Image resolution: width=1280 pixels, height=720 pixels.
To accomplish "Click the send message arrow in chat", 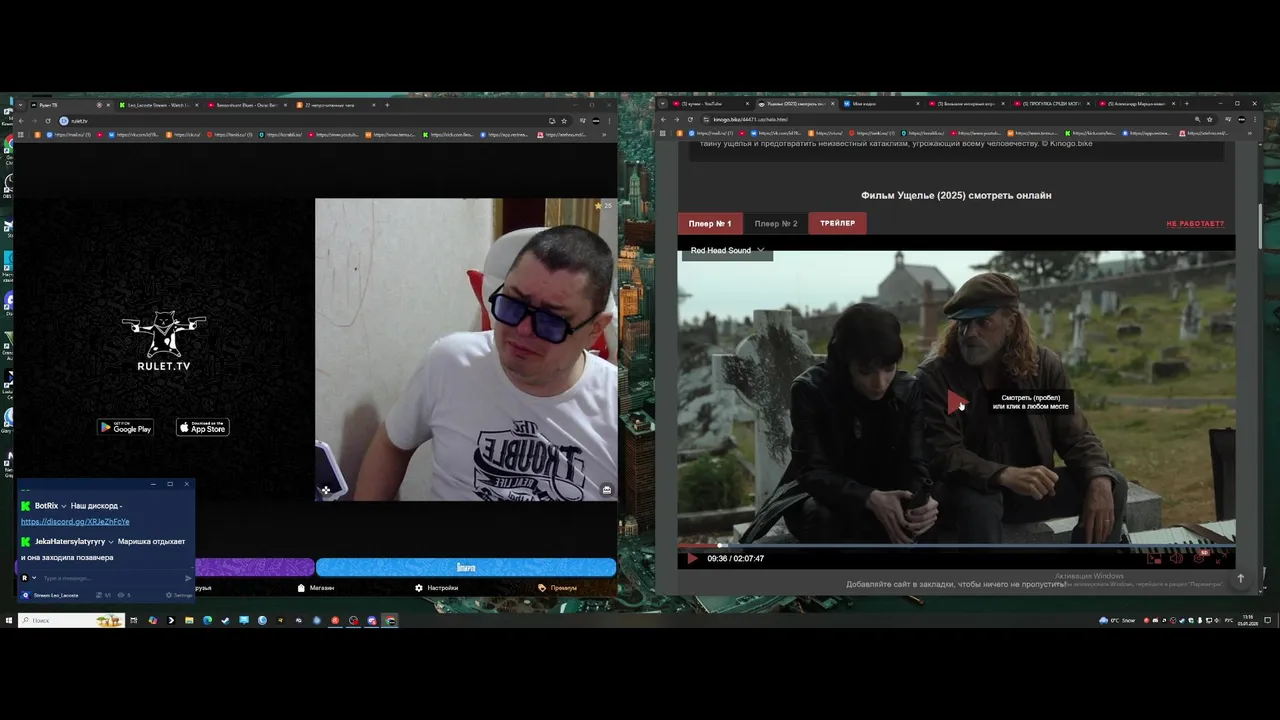I will pos(188,578).
